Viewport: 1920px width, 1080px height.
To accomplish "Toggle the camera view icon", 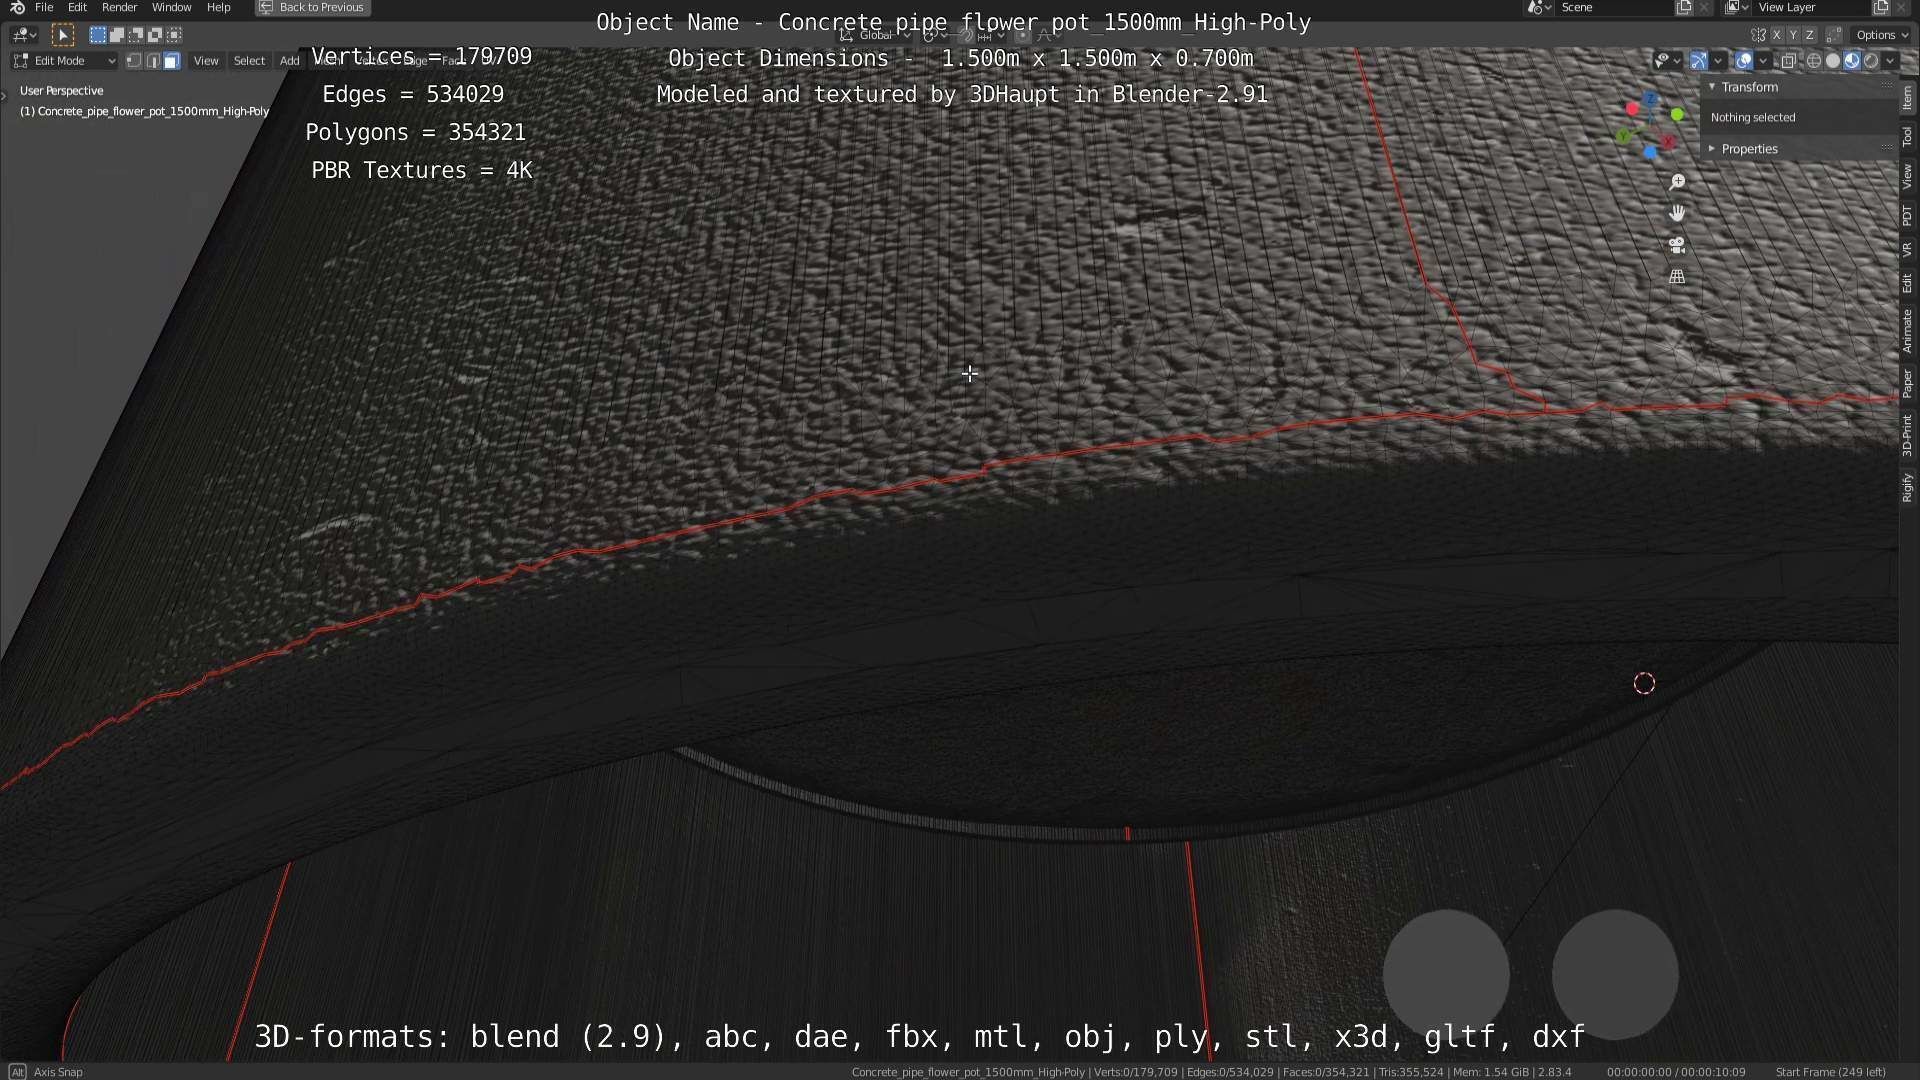I will point(1677,245).
